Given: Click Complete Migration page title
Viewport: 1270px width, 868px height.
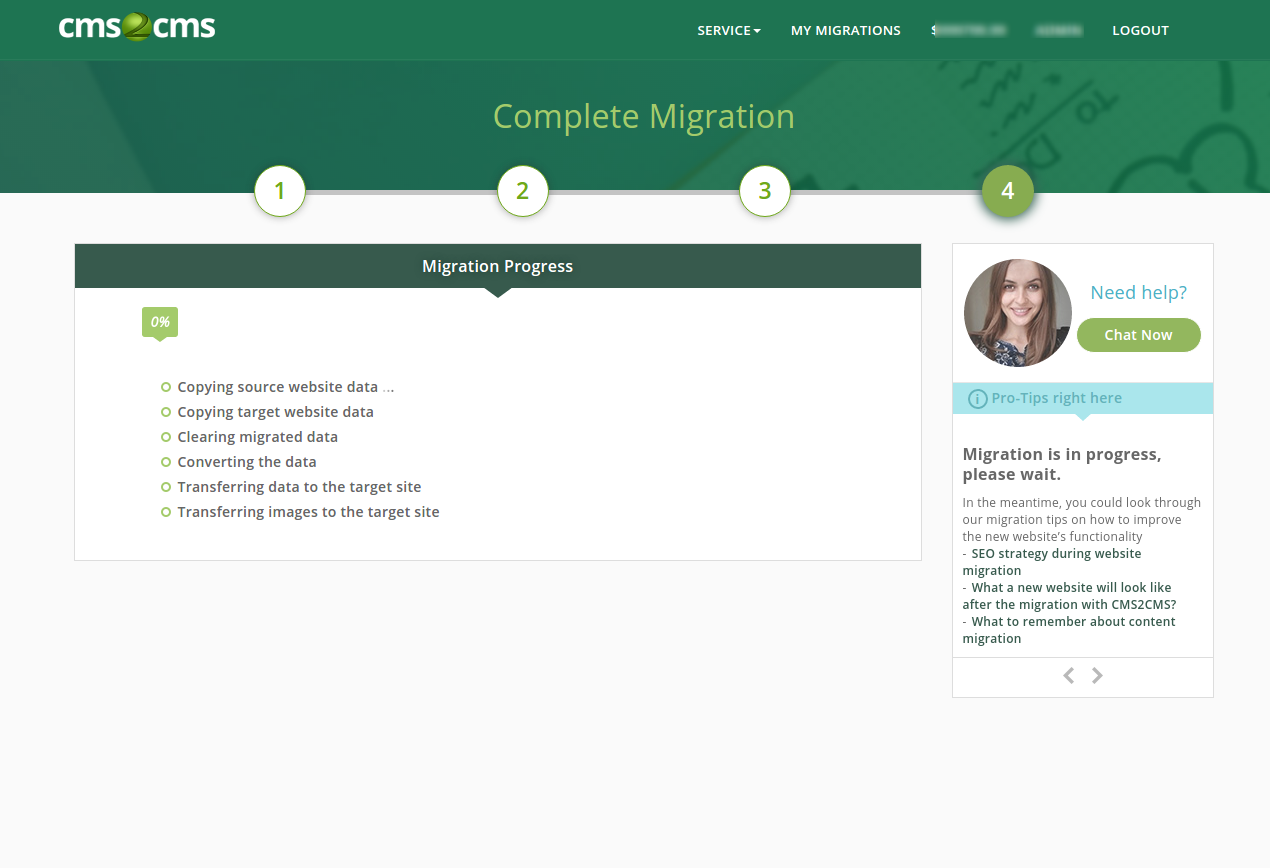Looking at the screenshot, I should coord(644,117).
